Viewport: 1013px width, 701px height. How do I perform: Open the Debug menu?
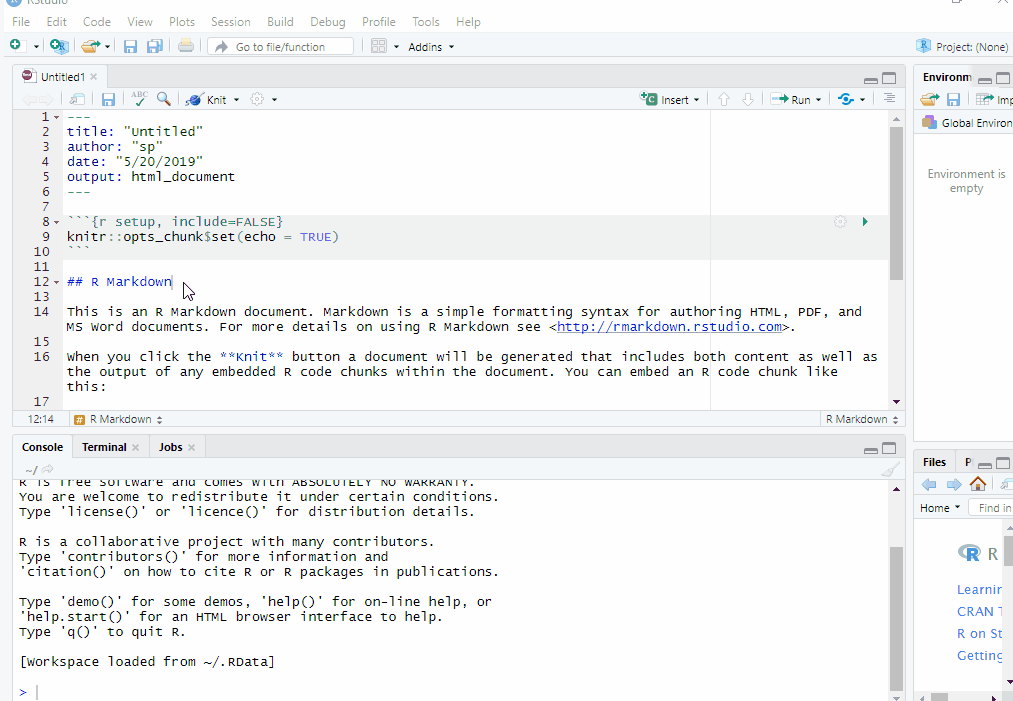pos(328,21)
